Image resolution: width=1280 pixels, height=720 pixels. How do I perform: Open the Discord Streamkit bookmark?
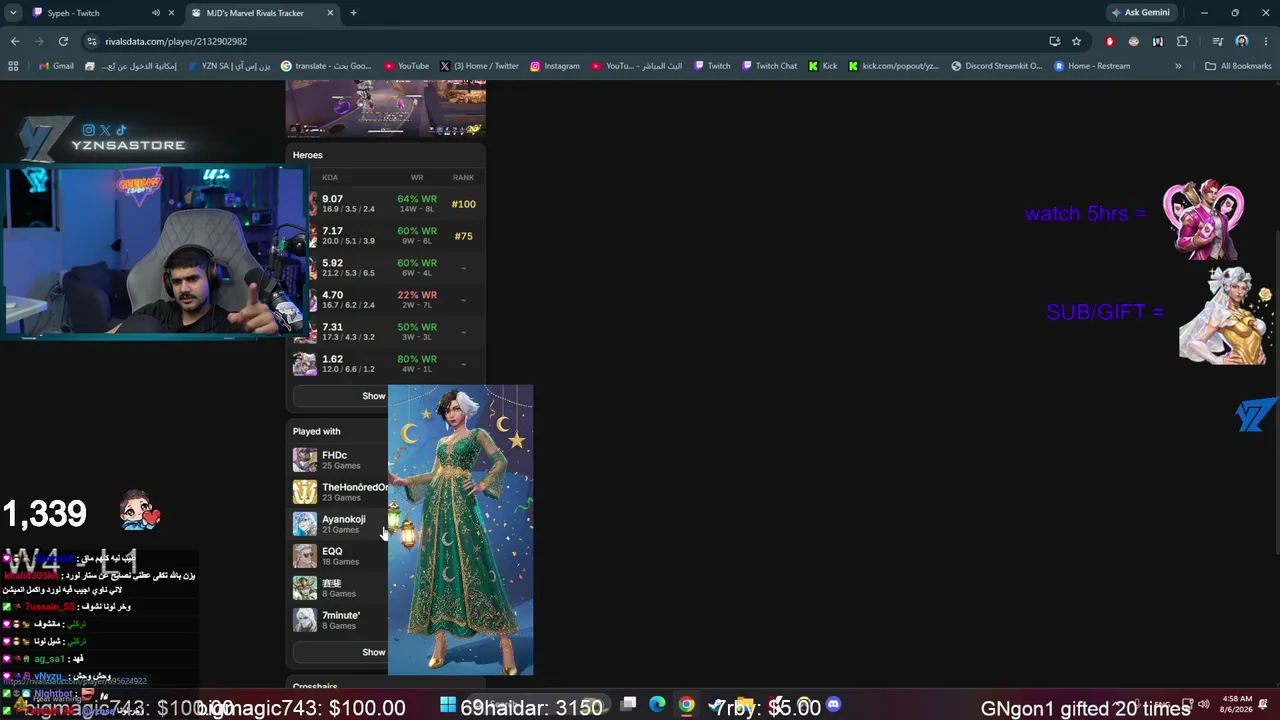996,66
